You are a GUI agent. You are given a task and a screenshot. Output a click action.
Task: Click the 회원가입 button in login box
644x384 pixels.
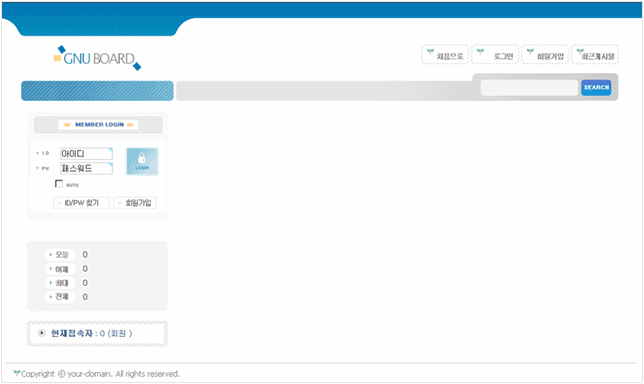[135, 203]
